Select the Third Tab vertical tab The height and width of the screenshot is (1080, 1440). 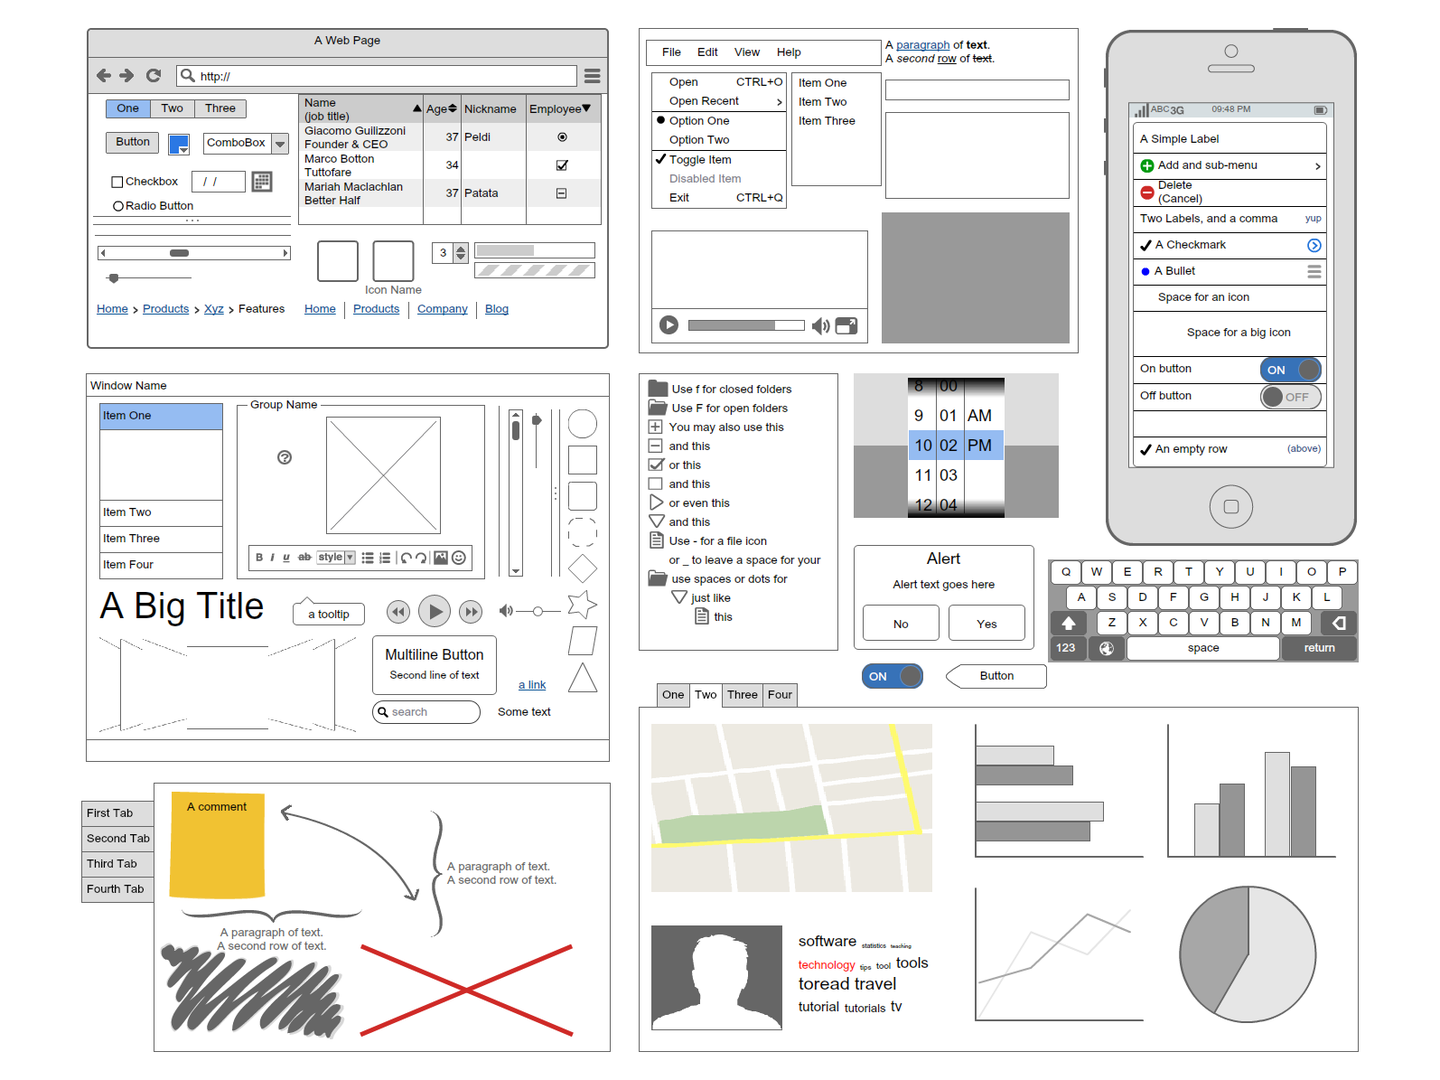(x=118, y=864)
